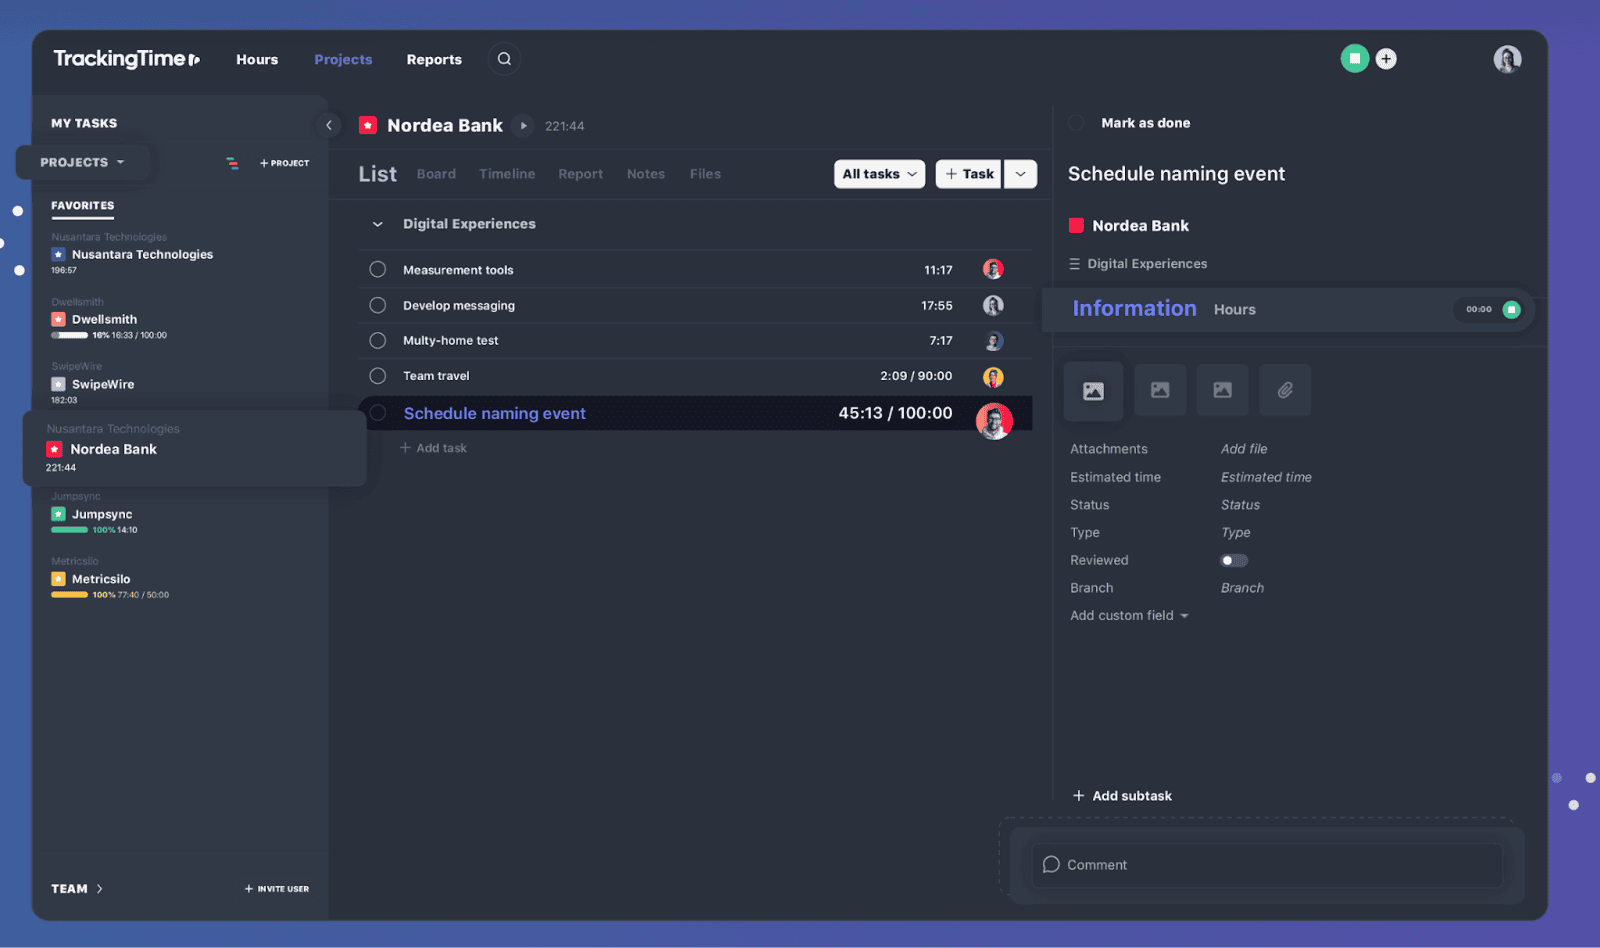Viewport: 1600px width, 948px height.
Task: Click the Invite User link
Action: point(277,889)
